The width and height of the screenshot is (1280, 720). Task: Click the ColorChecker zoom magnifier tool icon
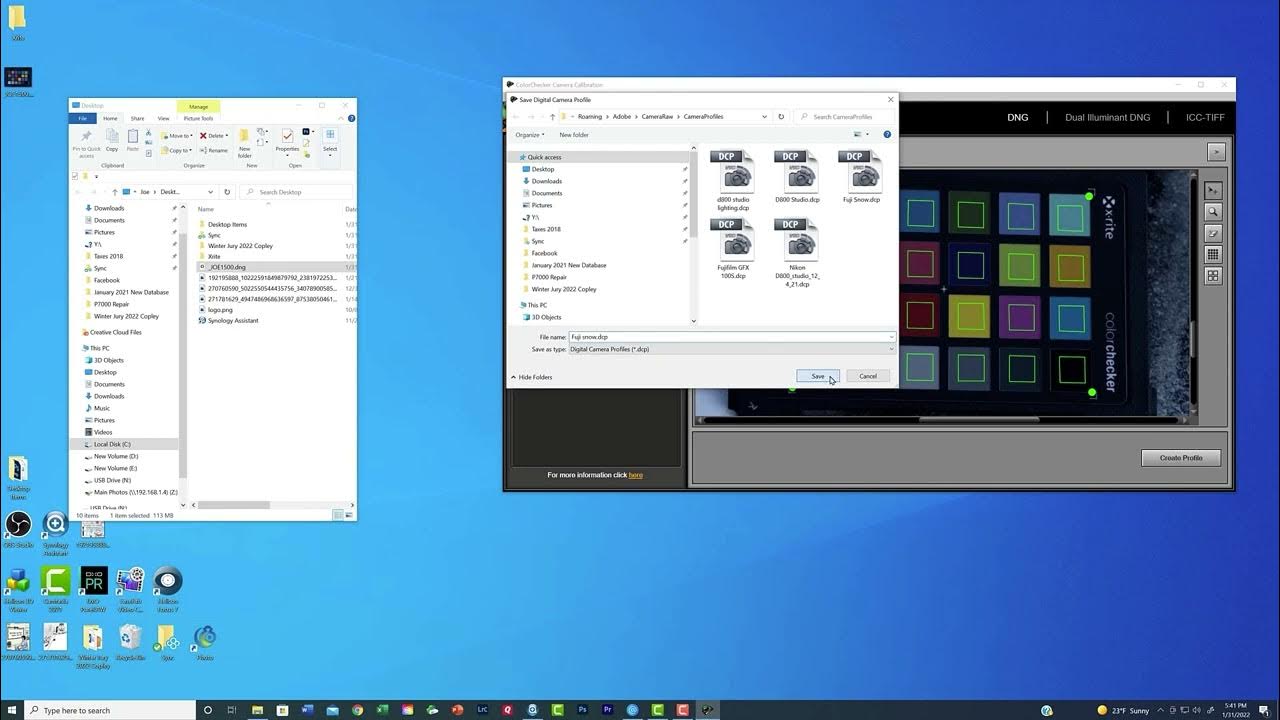pos(1213,212)
